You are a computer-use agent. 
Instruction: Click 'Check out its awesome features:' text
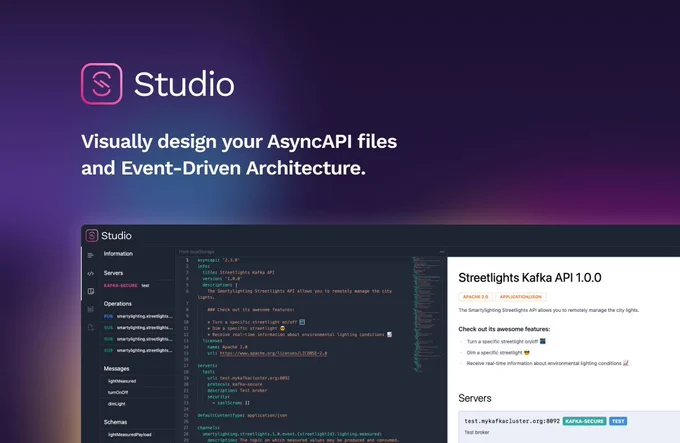(504, 329)
